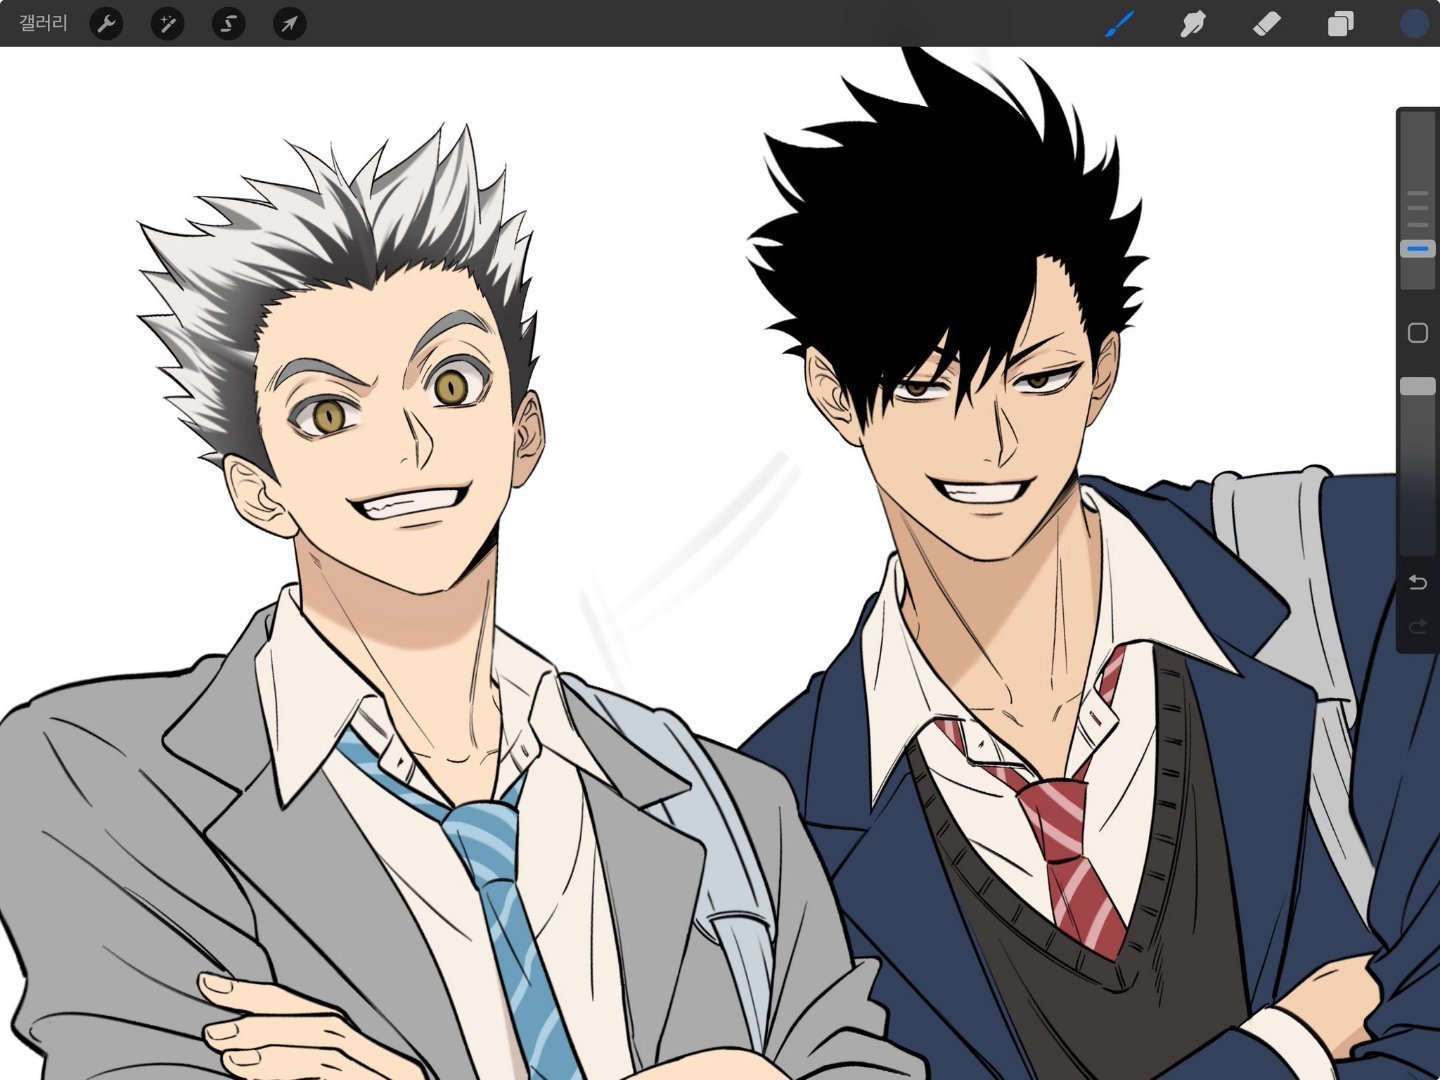Open the active color picker
The height and width of the screenshot is (1080, 1440).
click(1414, 23)
